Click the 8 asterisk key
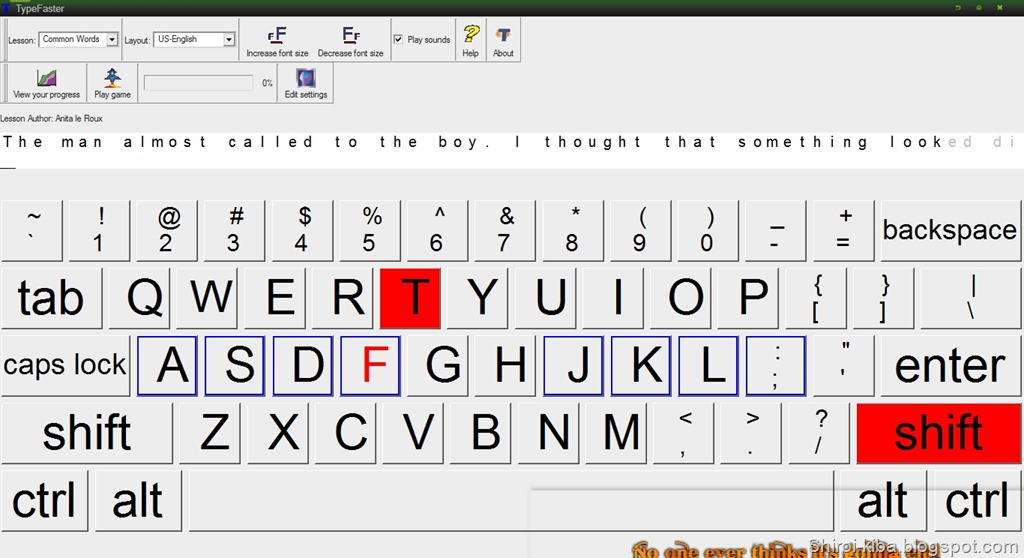The height and width of the screenshot is (558, 1024). pos(573,230)
